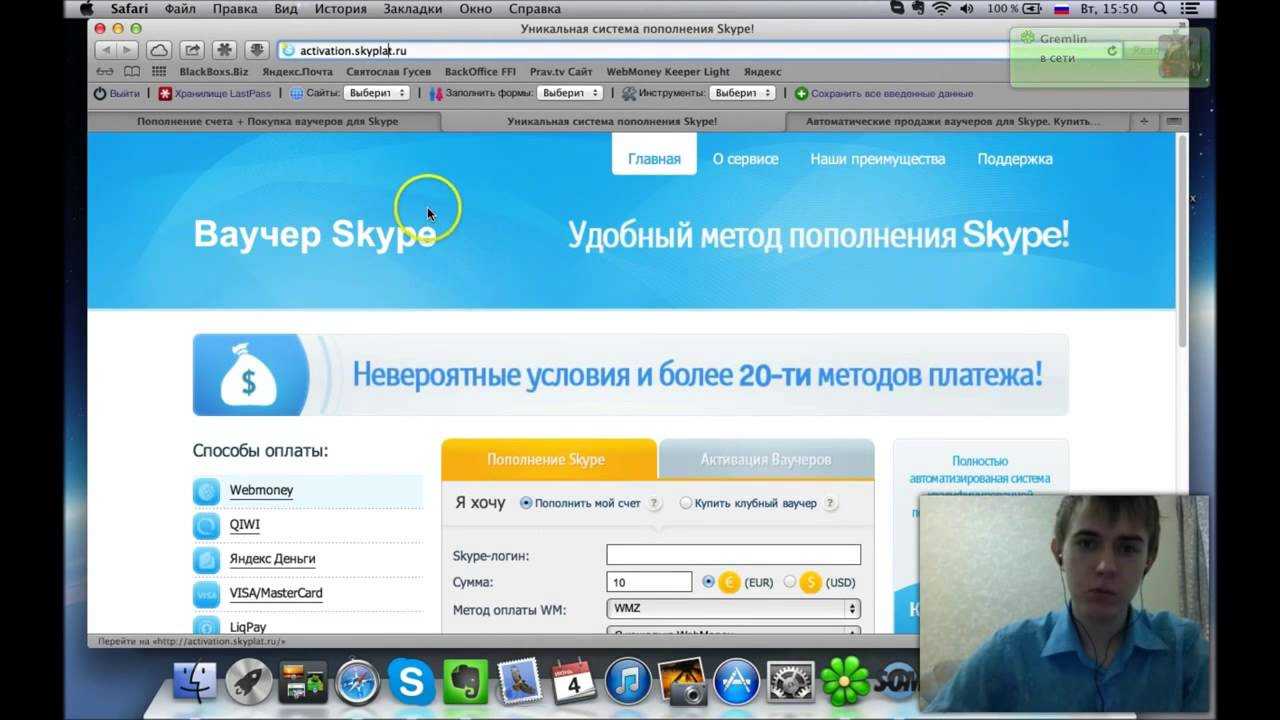
Task: Open Mail stamp icon in the Dock
Action: tap(519, 682)
